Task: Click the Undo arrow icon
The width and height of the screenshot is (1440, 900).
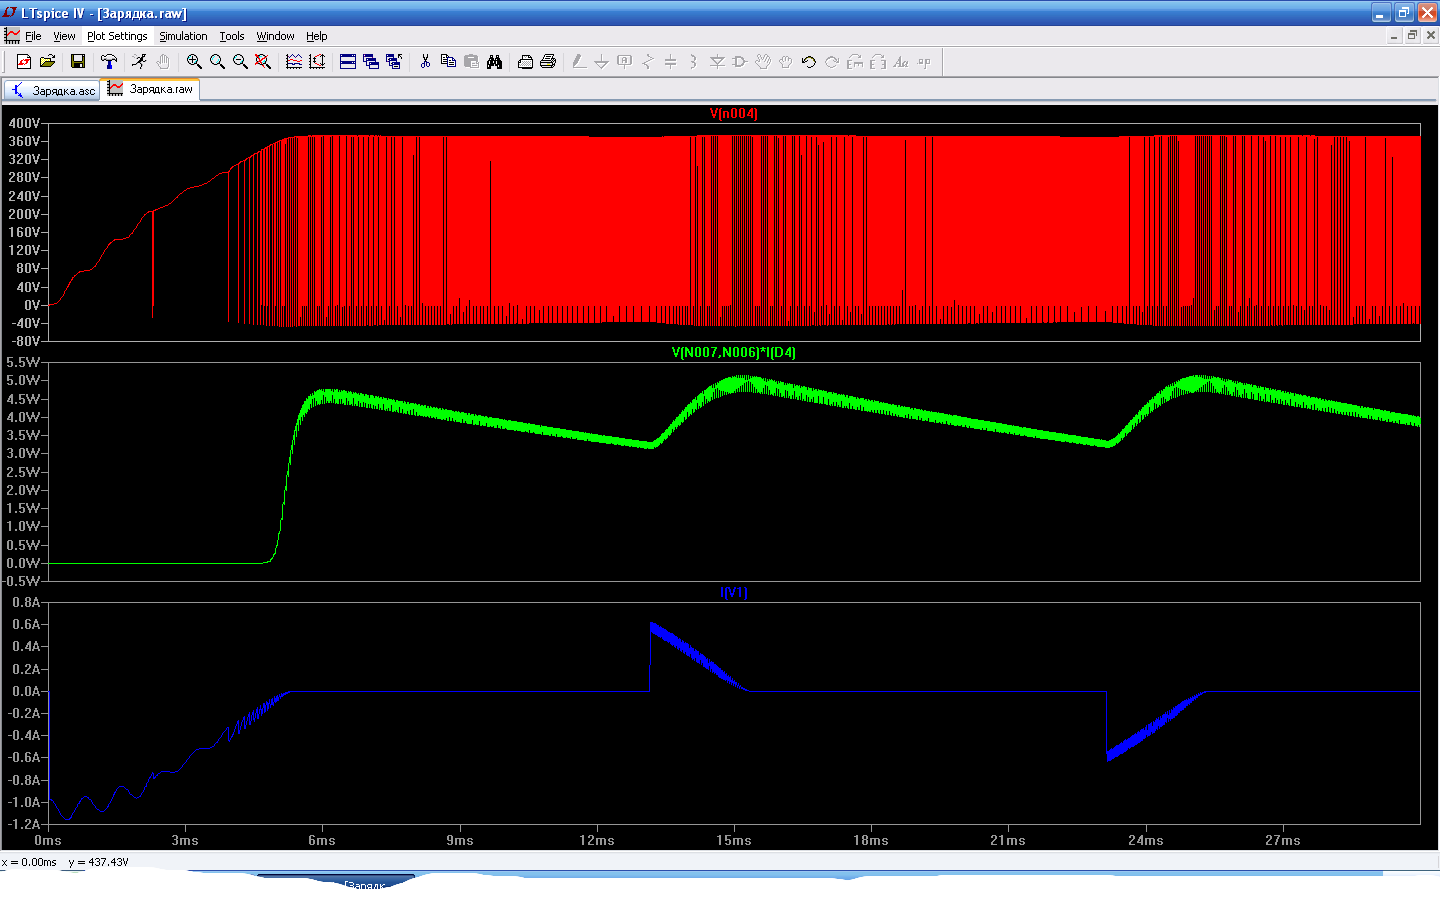Action: [x=808, y=62]
